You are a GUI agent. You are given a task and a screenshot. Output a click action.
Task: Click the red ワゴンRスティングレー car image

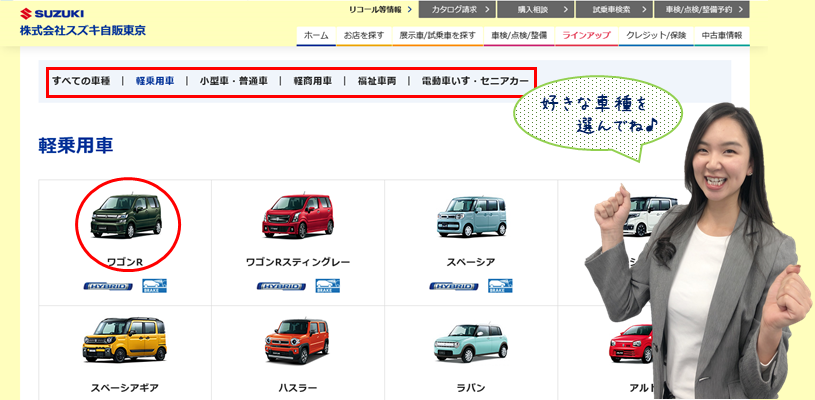297,216
